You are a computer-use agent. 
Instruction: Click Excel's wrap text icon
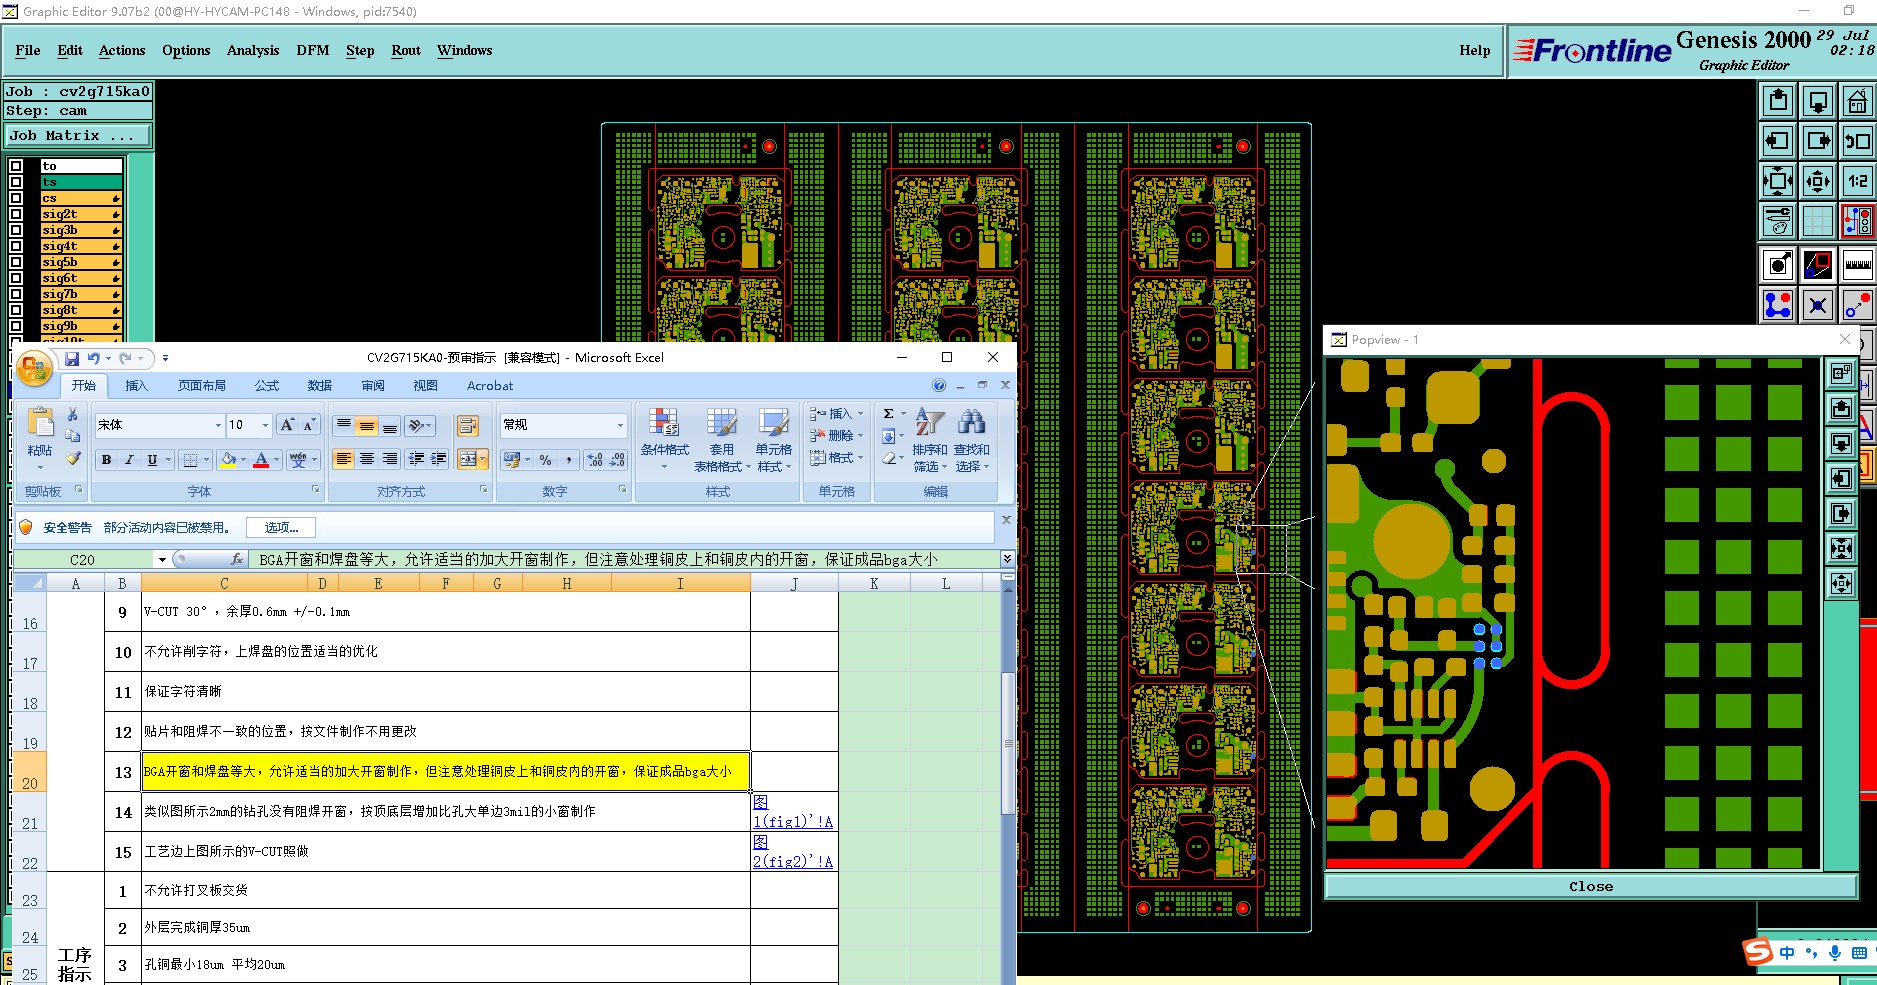coord(467,426)
